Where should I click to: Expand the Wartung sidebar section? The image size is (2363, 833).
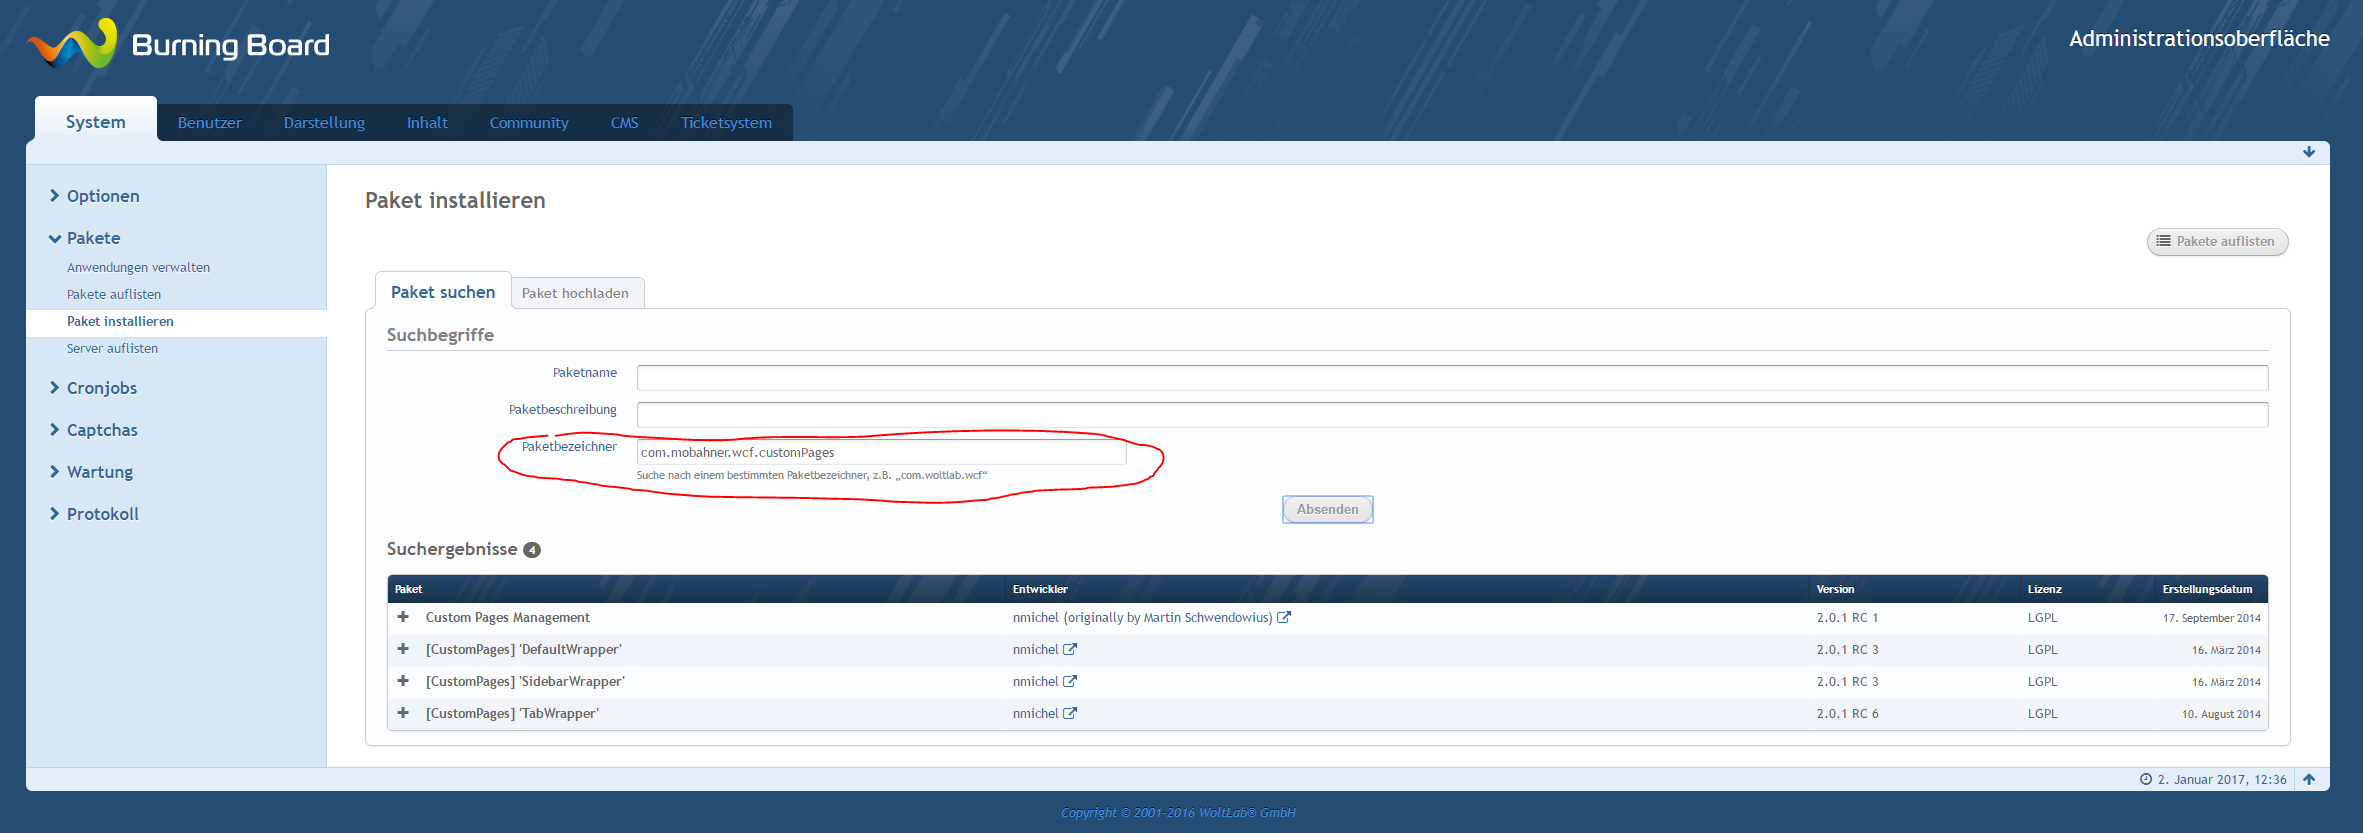[x=99, y=472]
